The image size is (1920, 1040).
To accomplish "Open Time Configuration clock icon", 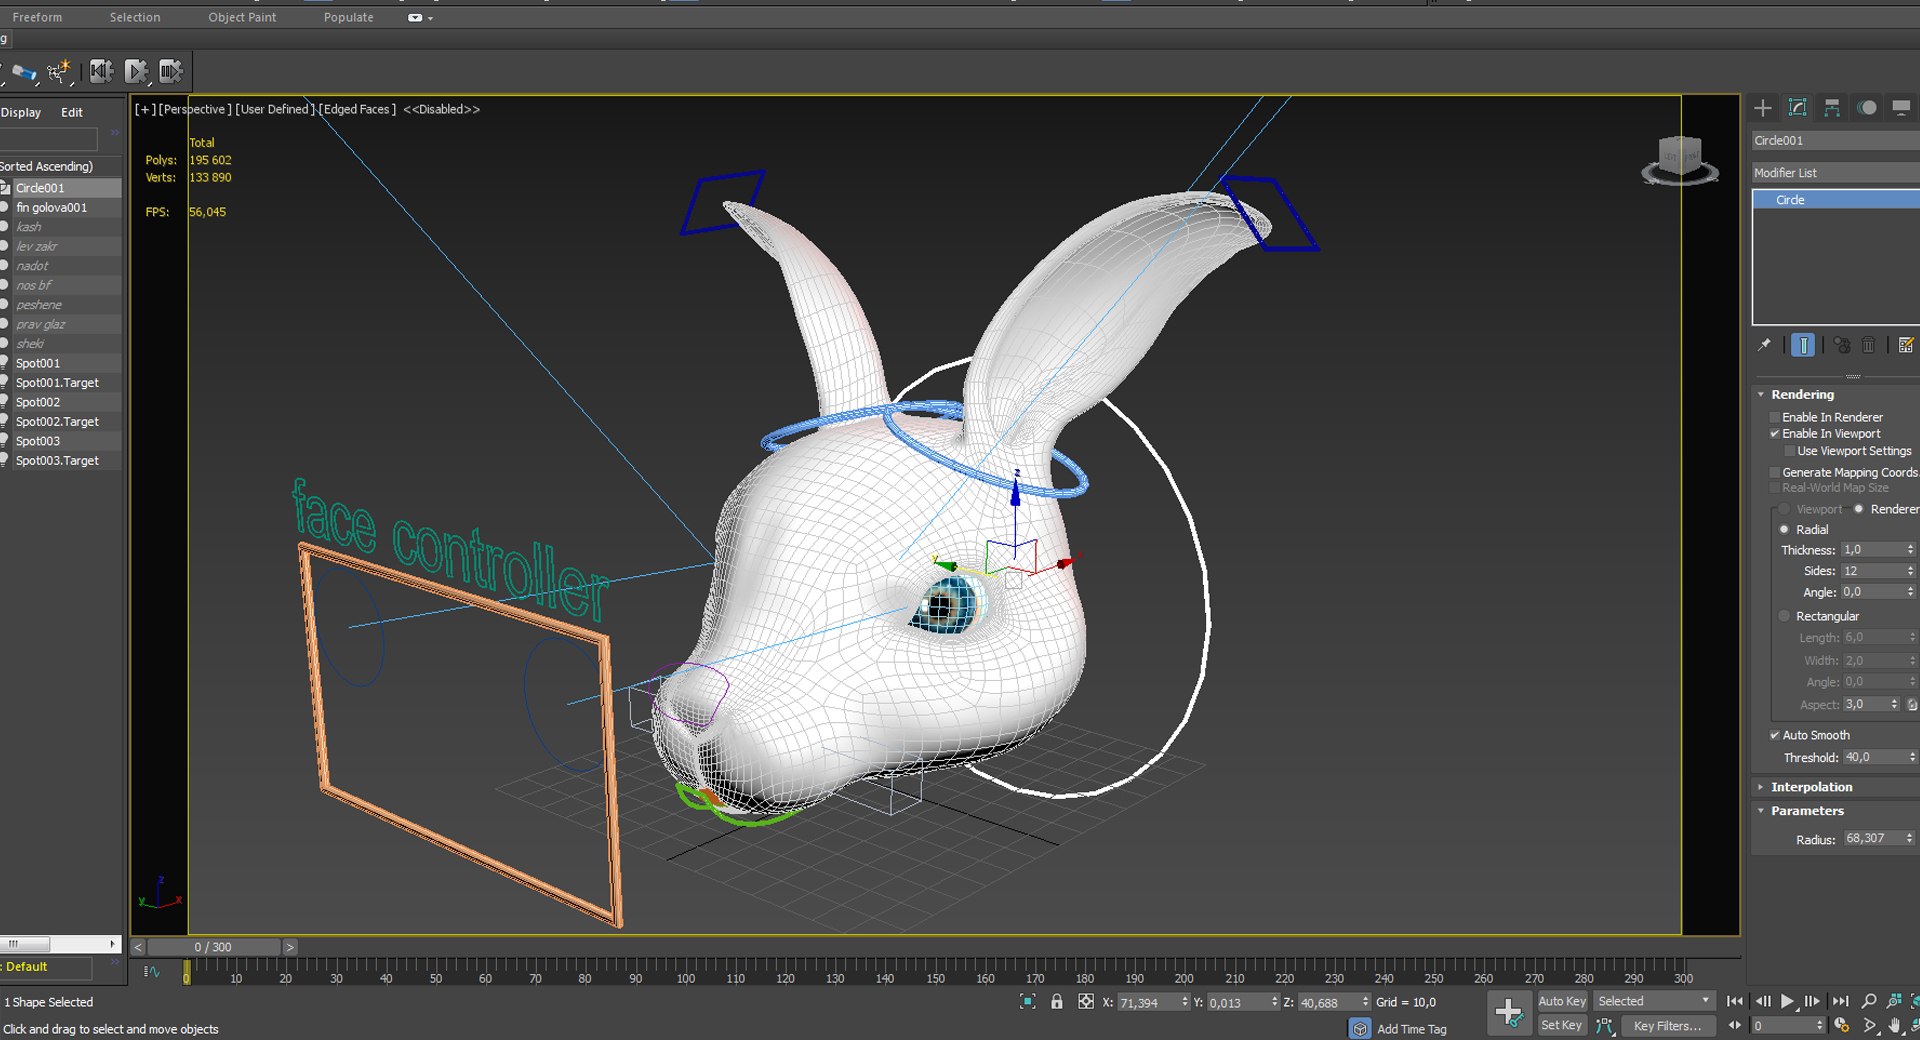I will point(1841,1026).
